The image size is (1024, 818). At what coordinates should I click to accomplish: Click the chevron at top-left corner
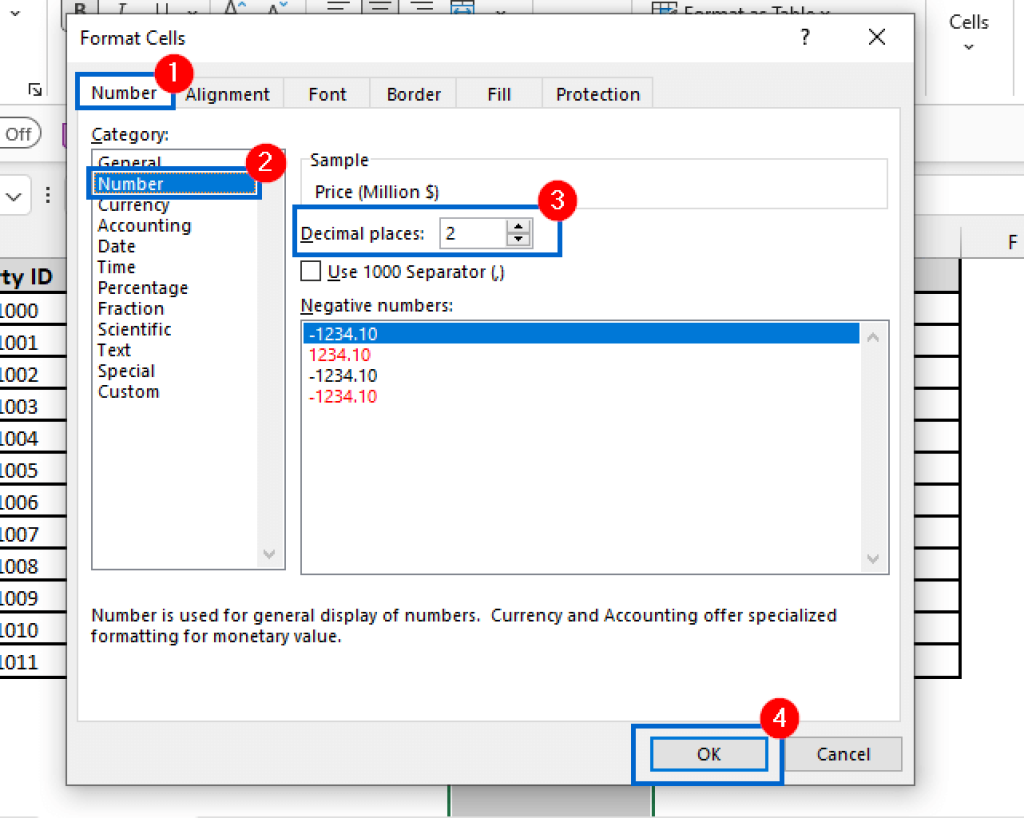tap(15, 13)
